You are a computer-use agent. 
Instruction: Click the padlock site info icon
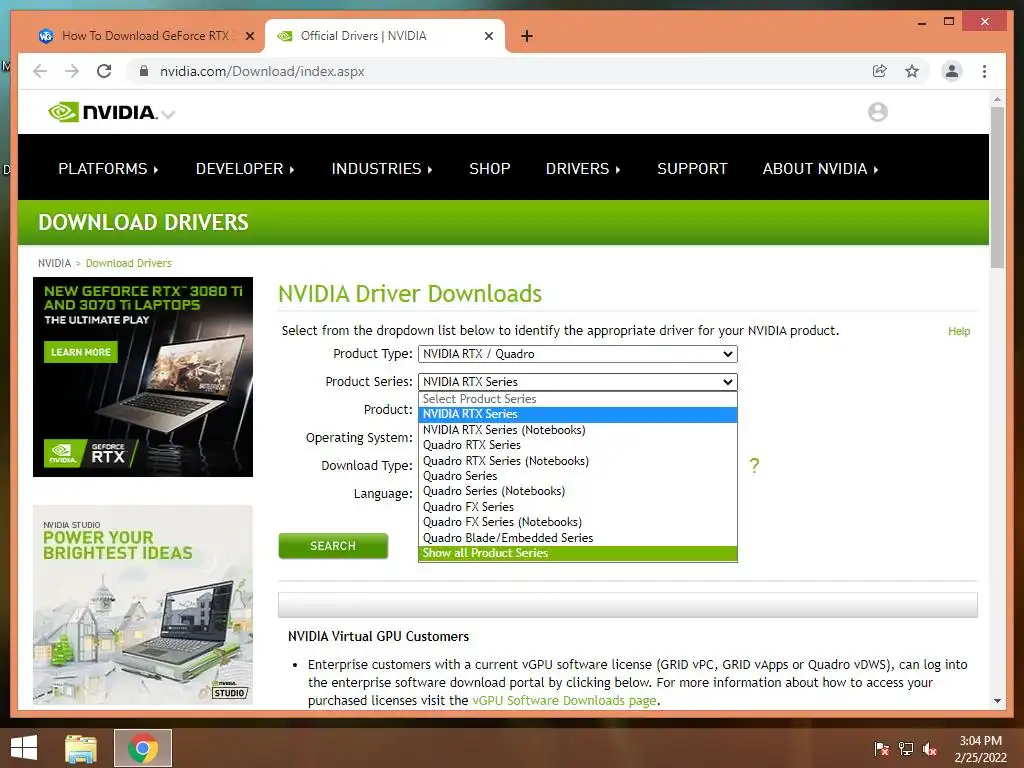(144, 71)
